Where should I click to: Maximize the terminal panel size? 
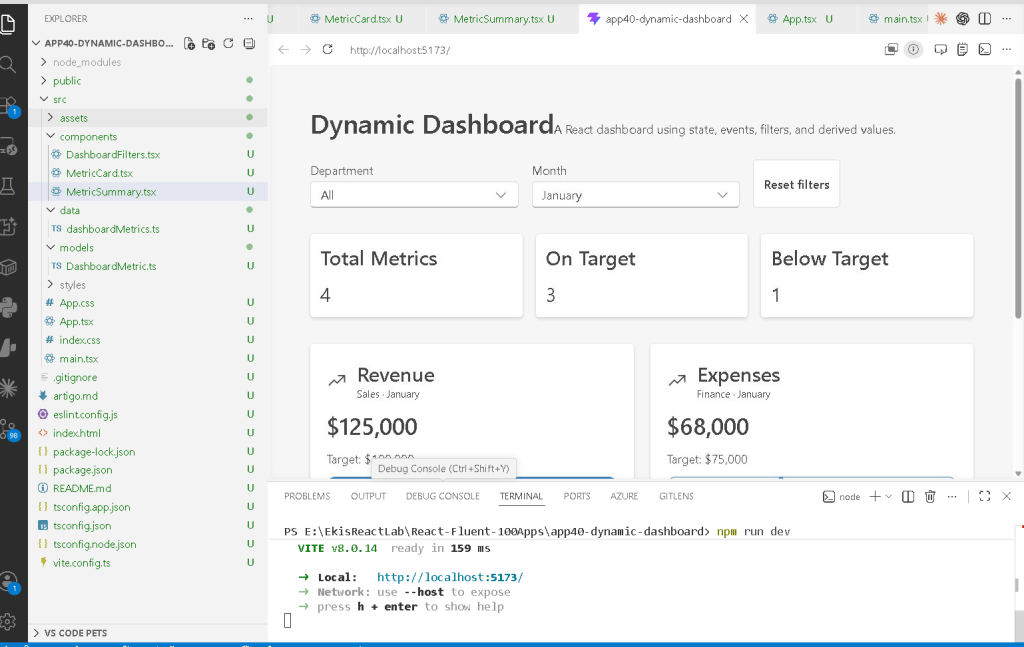[985, 496]
